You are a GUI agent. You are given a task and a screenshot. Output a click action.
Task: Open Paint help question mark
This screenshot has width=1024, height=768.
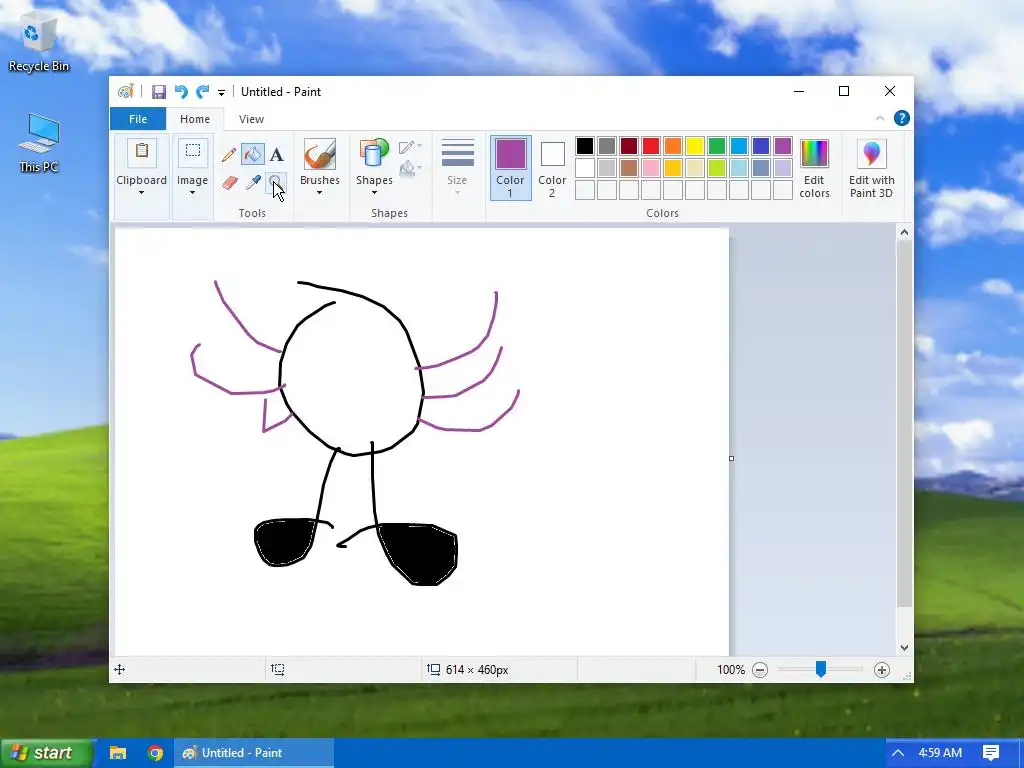[902, 118]
